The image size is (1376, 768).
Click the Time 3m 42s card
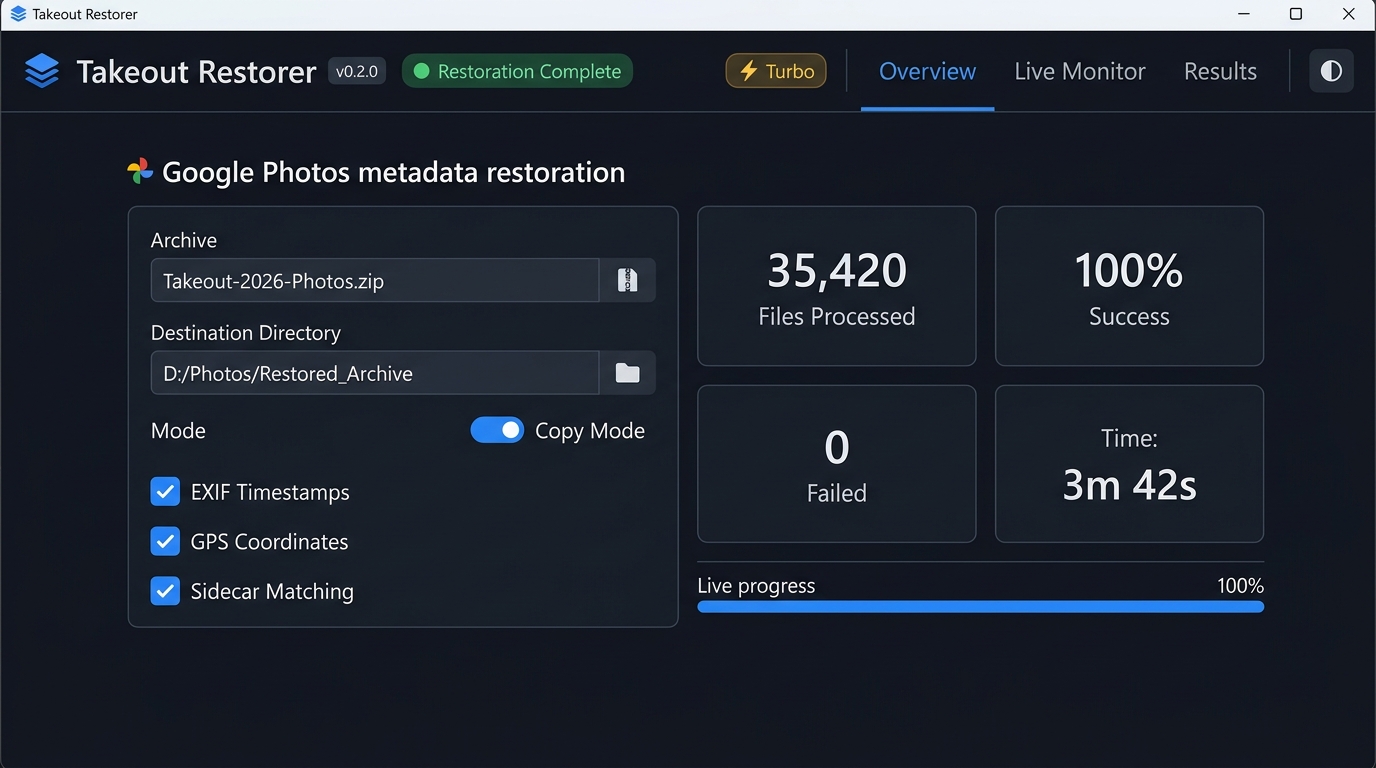[x=1129, y=464]
